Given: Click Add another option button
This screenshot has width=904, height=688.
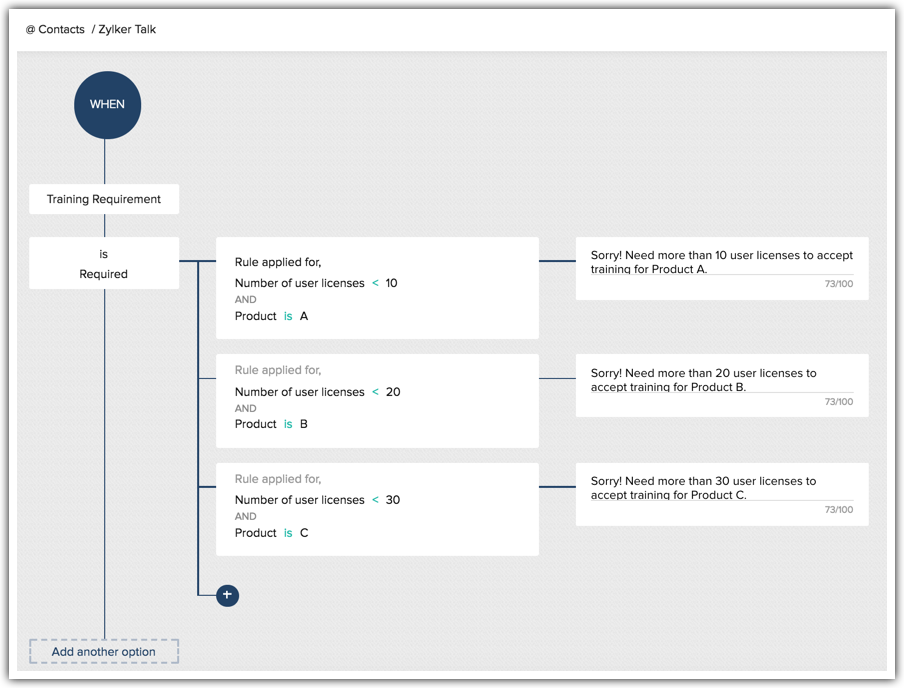Looking at the screenshot, I should 104,652.
